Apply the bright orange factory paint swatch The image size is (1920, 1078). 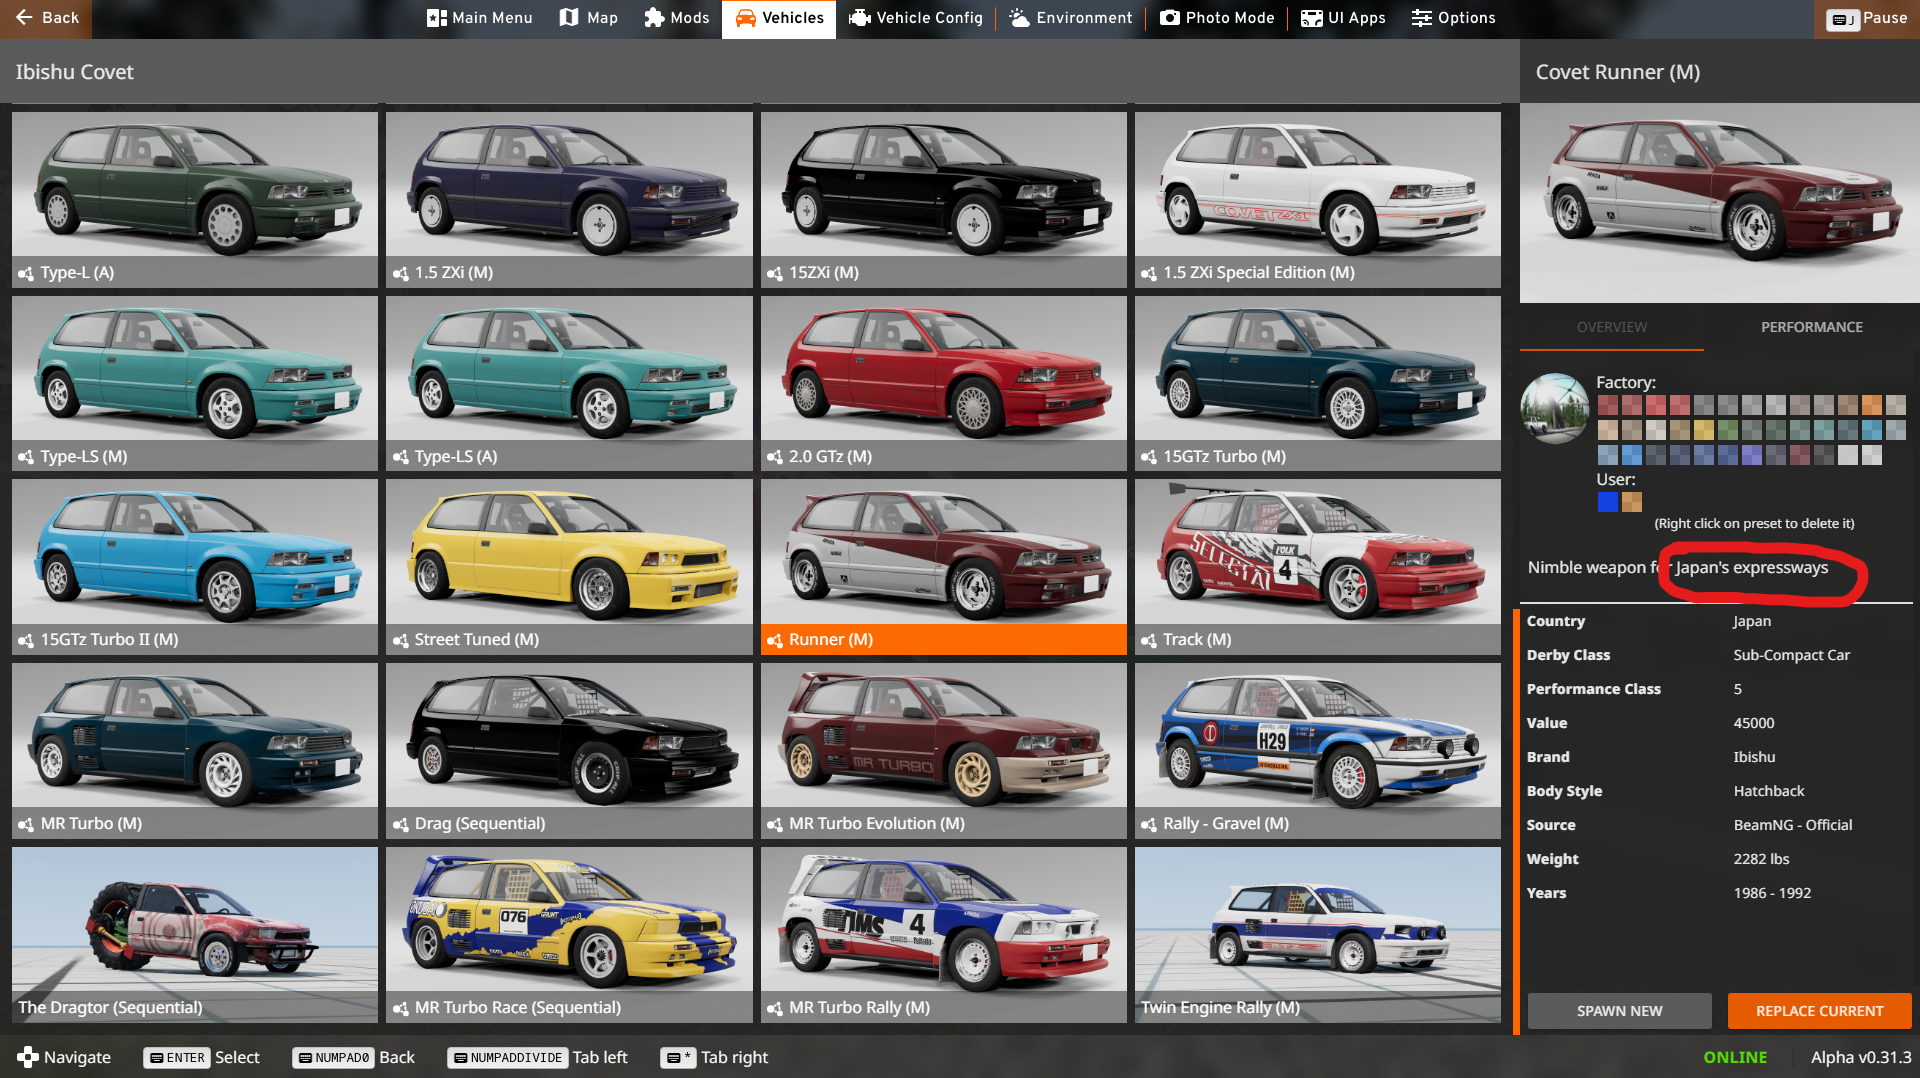[x=1872, y=405]
